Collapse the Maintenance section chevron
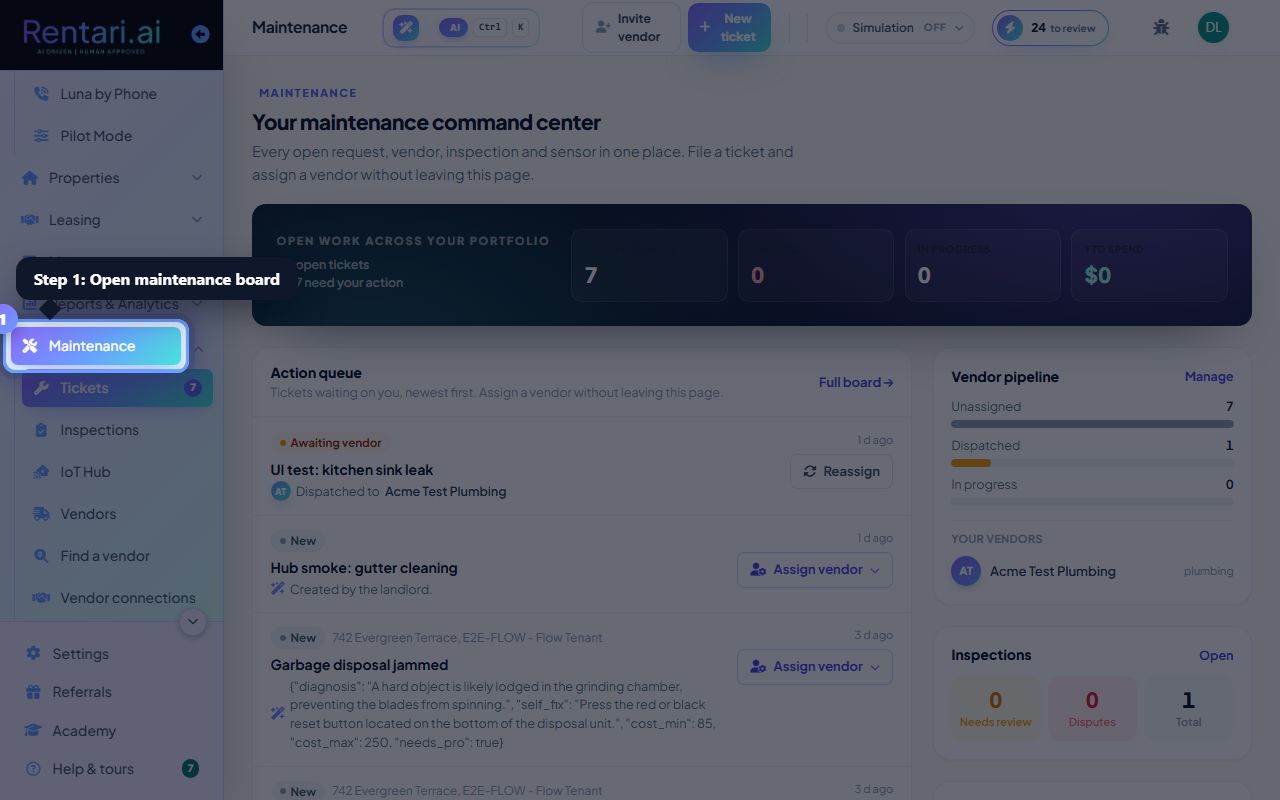Image resolution: width=1280 pixels, height=800 pixels. (197, 349)
